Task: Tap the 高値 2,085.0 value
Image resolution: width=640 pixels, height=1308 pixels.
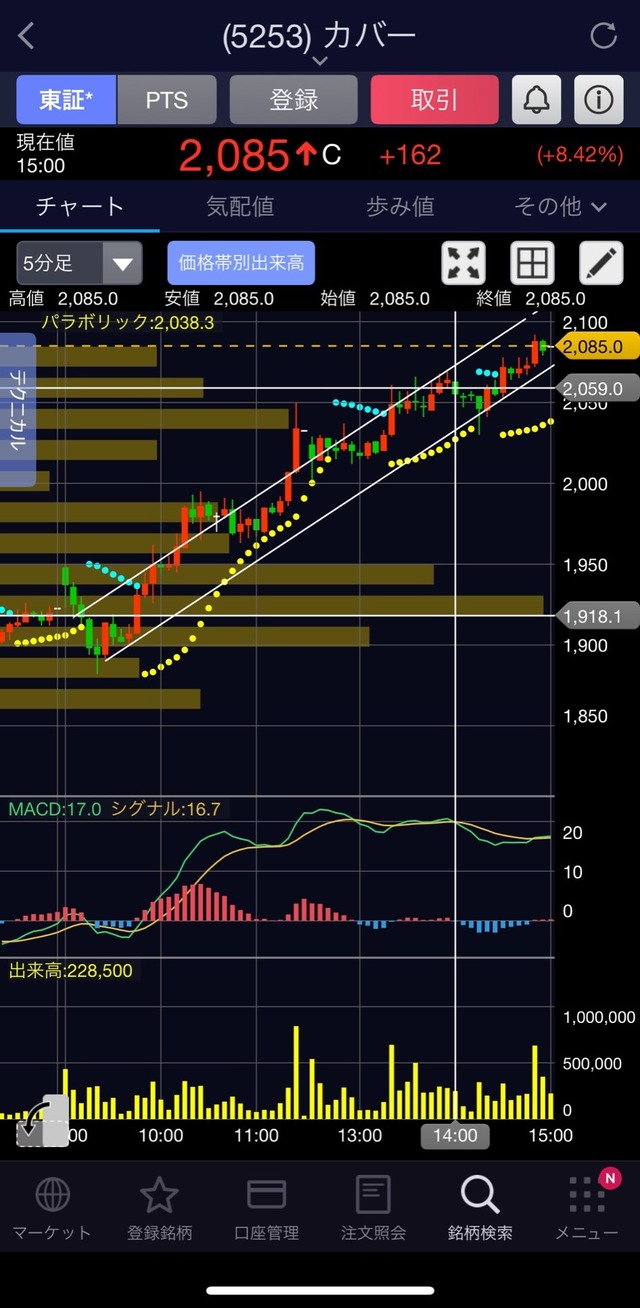Action: click(63, 298)
